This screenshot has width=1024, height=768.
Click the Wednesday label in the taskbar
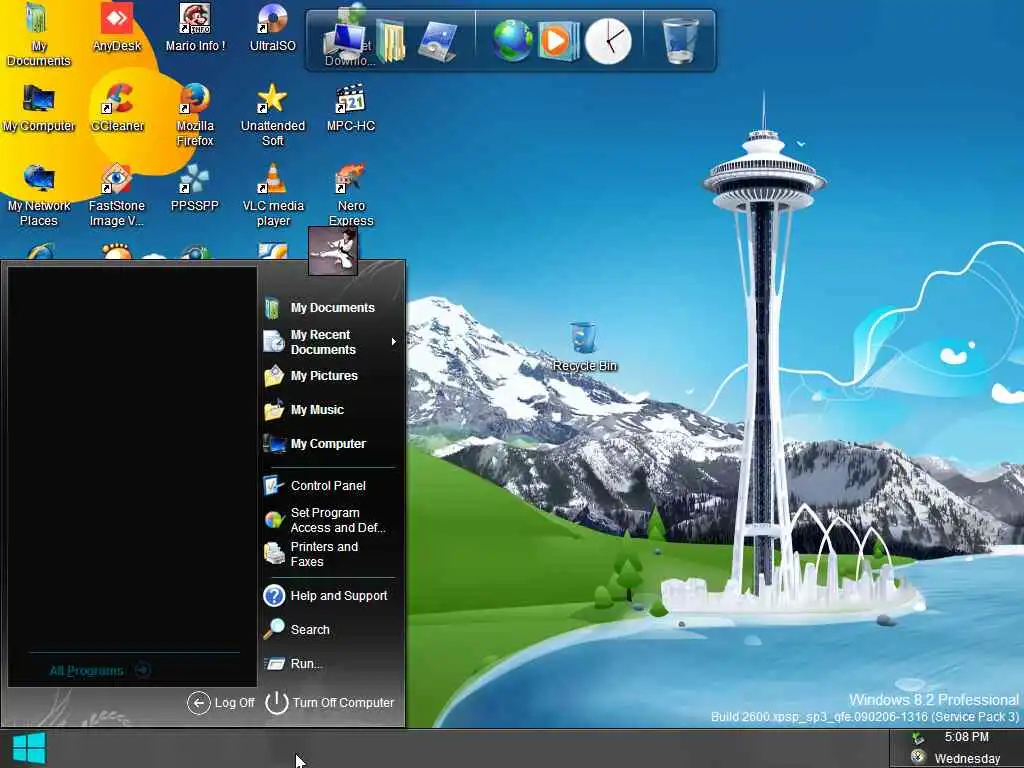(967, 758)
